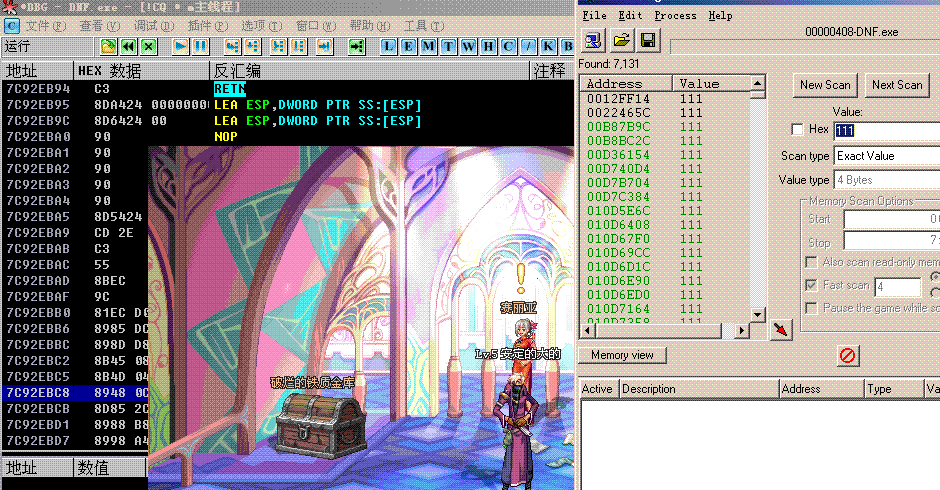The width and height of the screenshot is (940, 490).
Task: Open the 查看(V) menu in debugger
Action: pyautogui.click(x=100, y=26)
